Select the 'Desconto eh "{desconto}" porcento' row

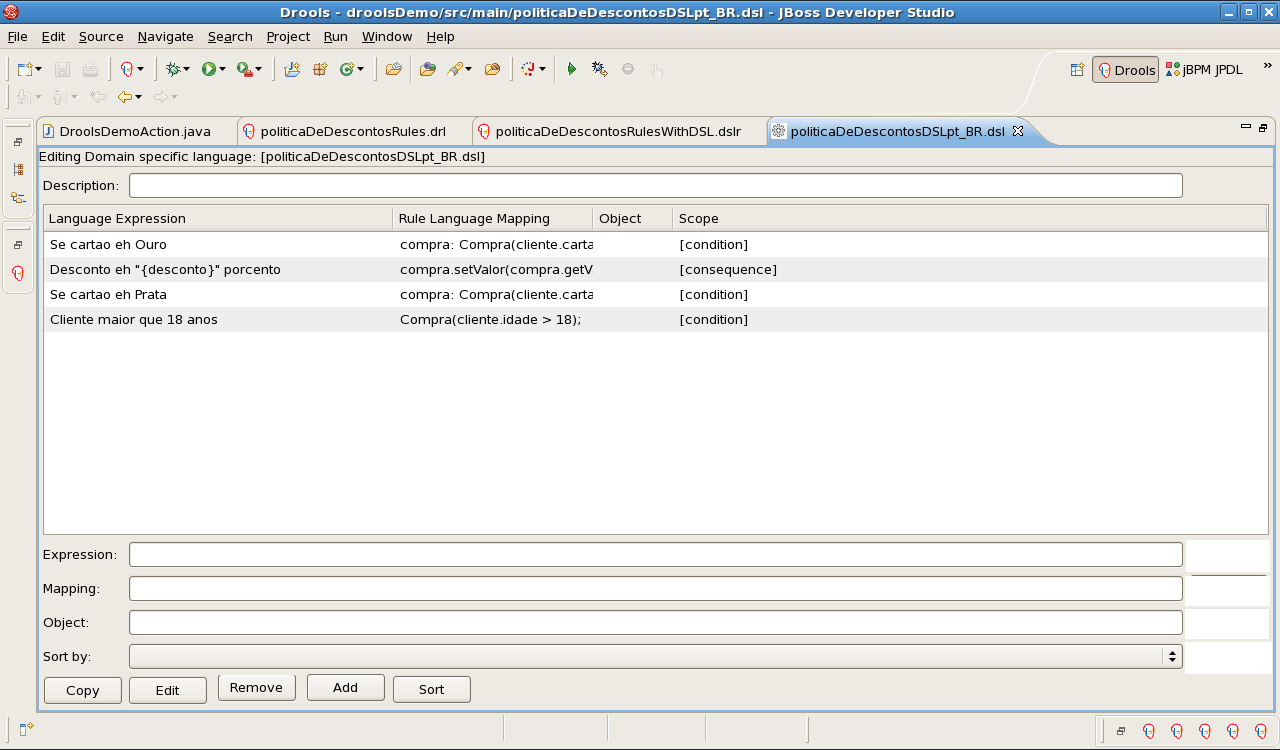[x=656, y=269]
